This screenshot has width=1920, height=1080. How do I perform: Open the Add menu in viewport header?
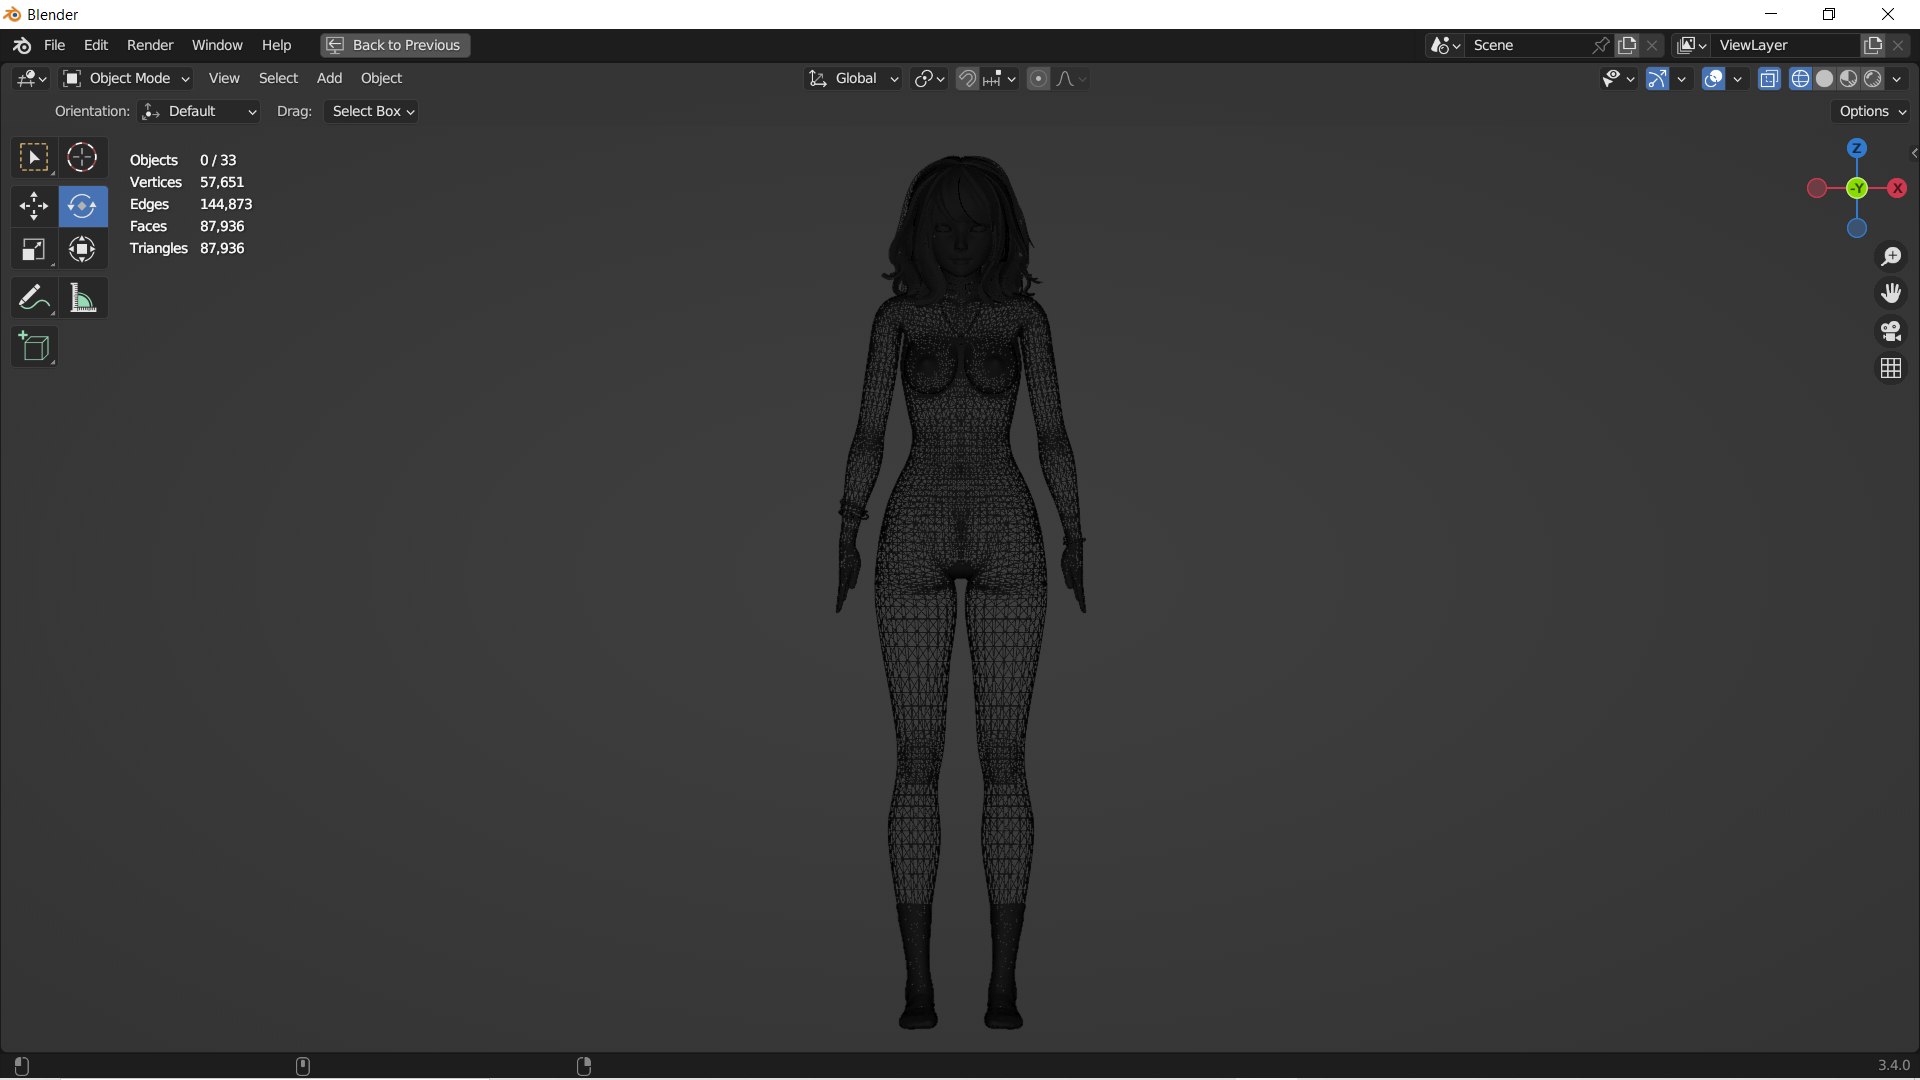coord(329,78)
